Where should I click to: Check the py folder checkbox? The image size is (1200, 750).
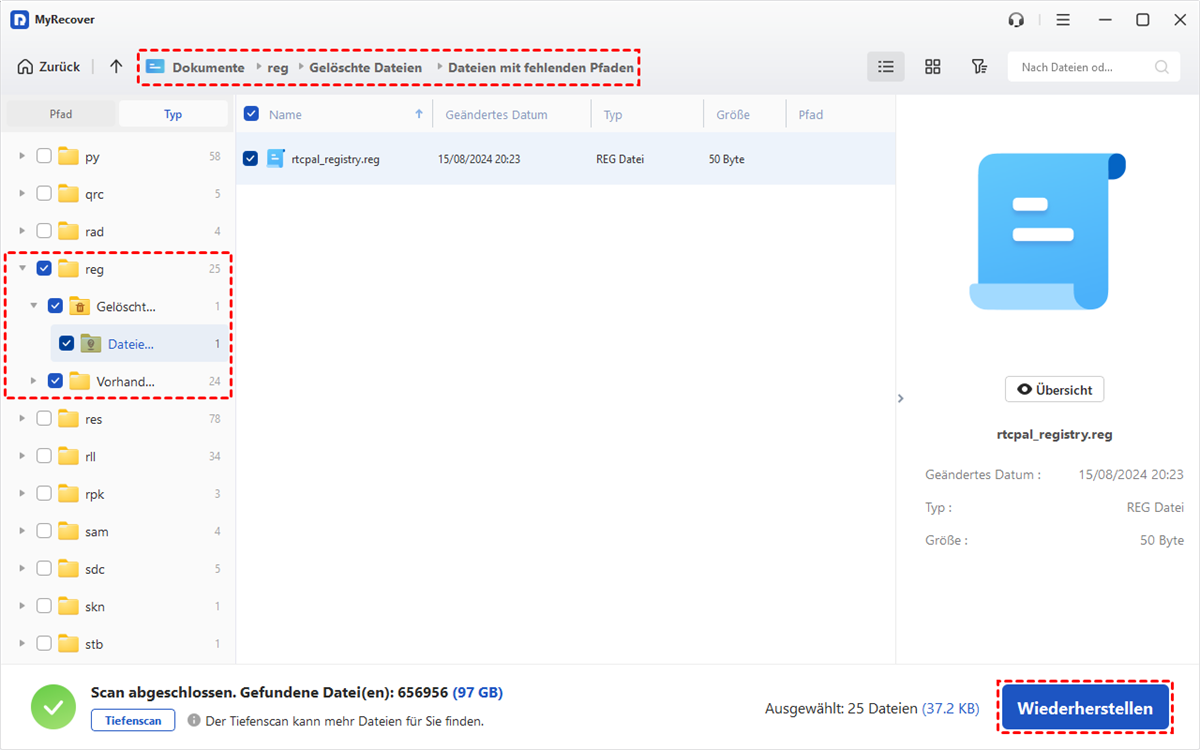(44, 156)
